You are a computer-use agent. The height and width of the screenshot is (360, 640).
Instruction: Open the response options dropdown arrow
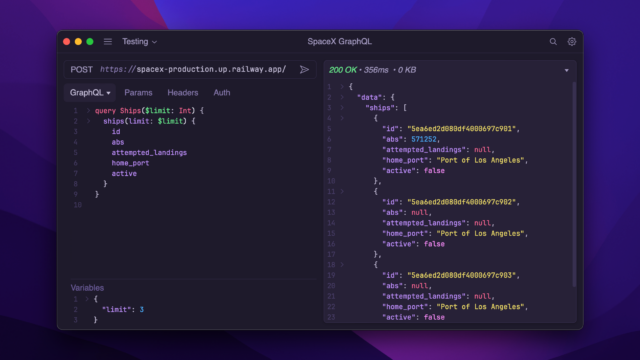(x=567, y=70)
